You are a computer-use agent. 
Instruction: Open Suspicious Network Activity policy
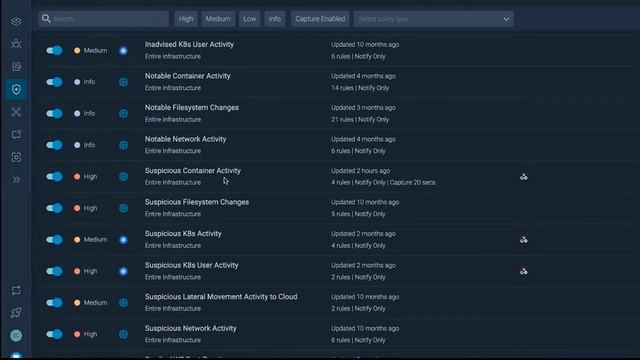191,328
